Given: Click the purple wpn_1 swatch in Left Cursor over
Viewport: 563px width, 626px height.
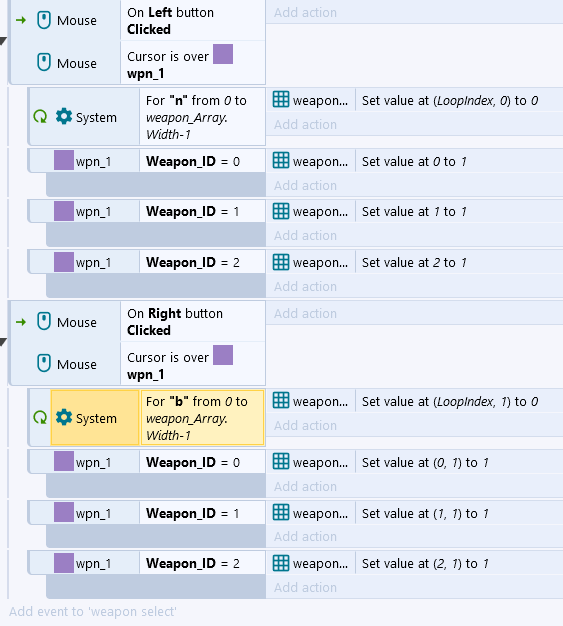Looking at the screenshot, I should (223, 54).
